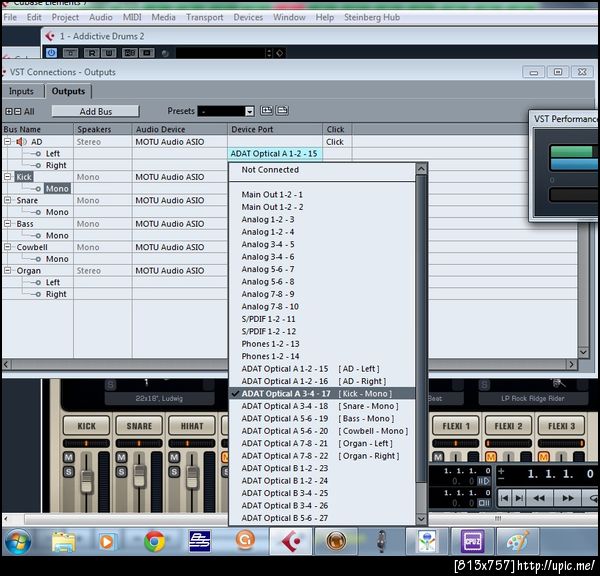This screenshot has height=576, width=600.
Task: Click the KICK channel volume fader
Action: pyautogui.click(x=87, y=481)
